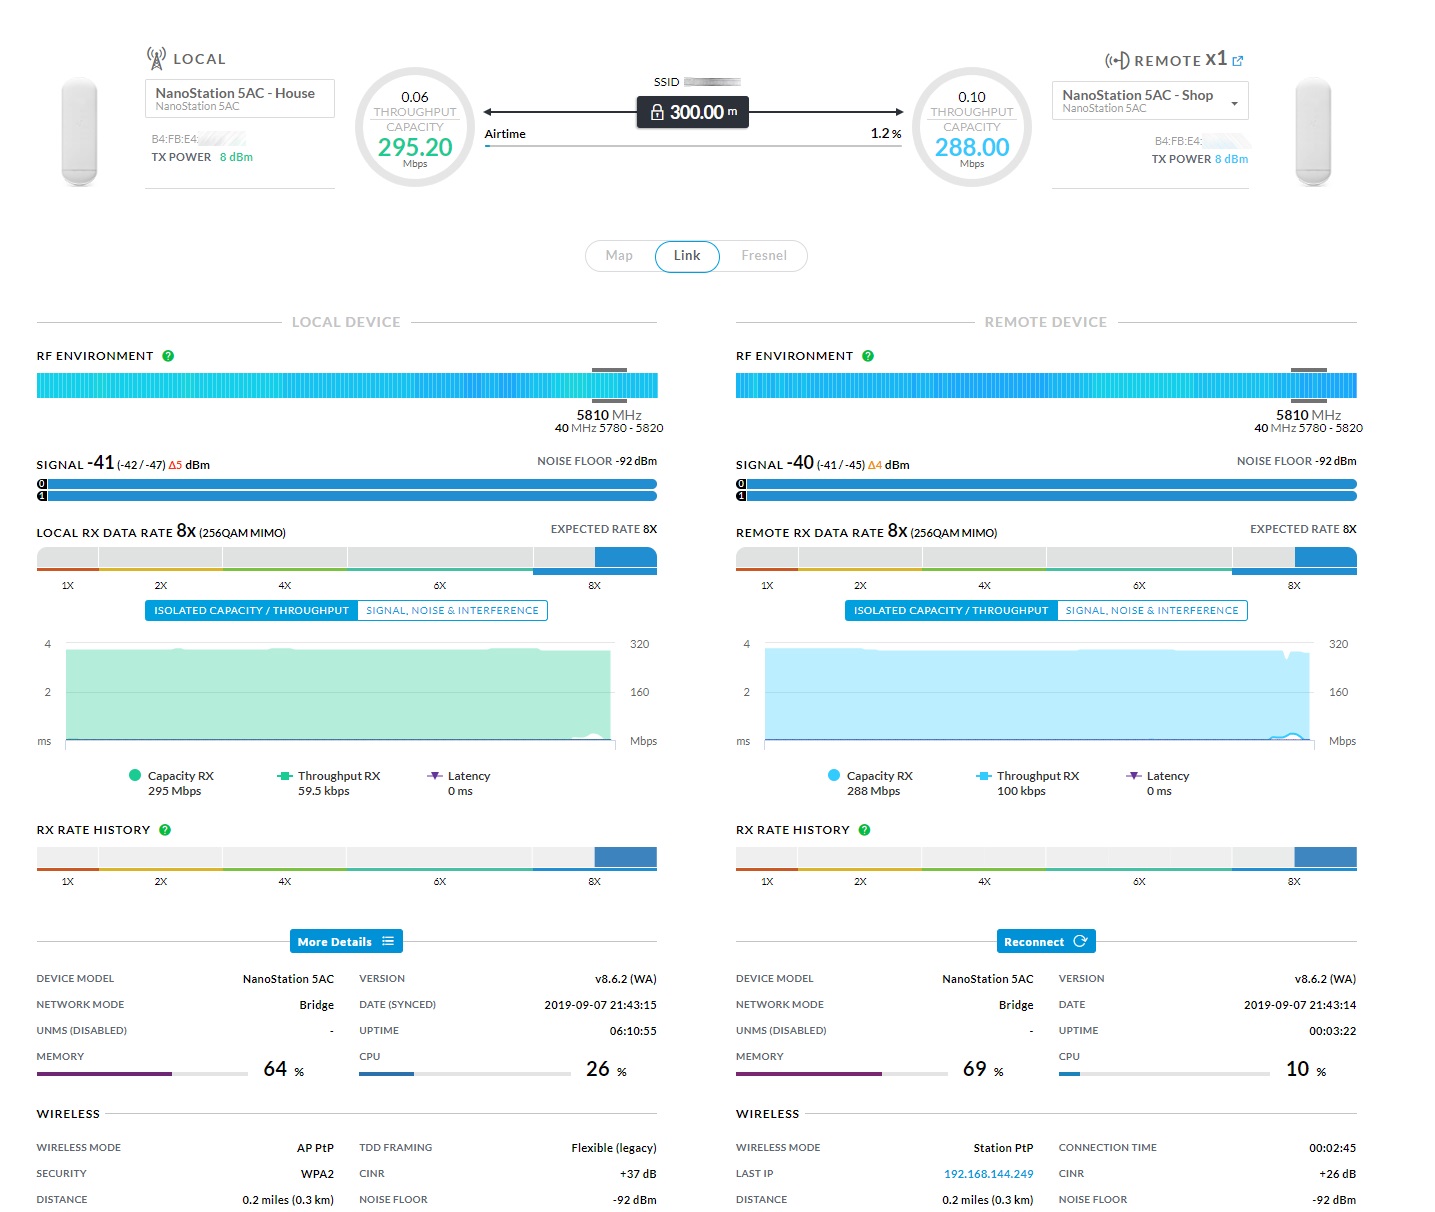Image resolution: width=1435 pixels, height=1212 pixels.
Task: Click the remote TX Power 8 dBm value
Action: pyautogui.click(x=1231, y=159)
